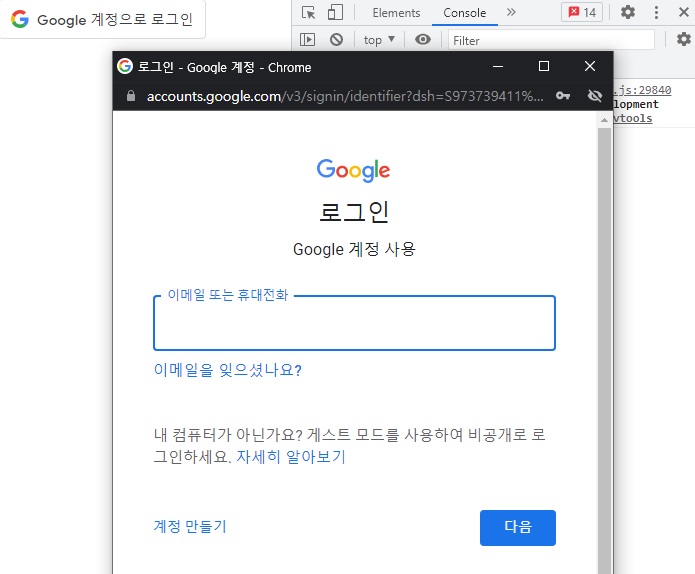
Task: Show the console sidebar icon
Action: (x=307, y=40)
